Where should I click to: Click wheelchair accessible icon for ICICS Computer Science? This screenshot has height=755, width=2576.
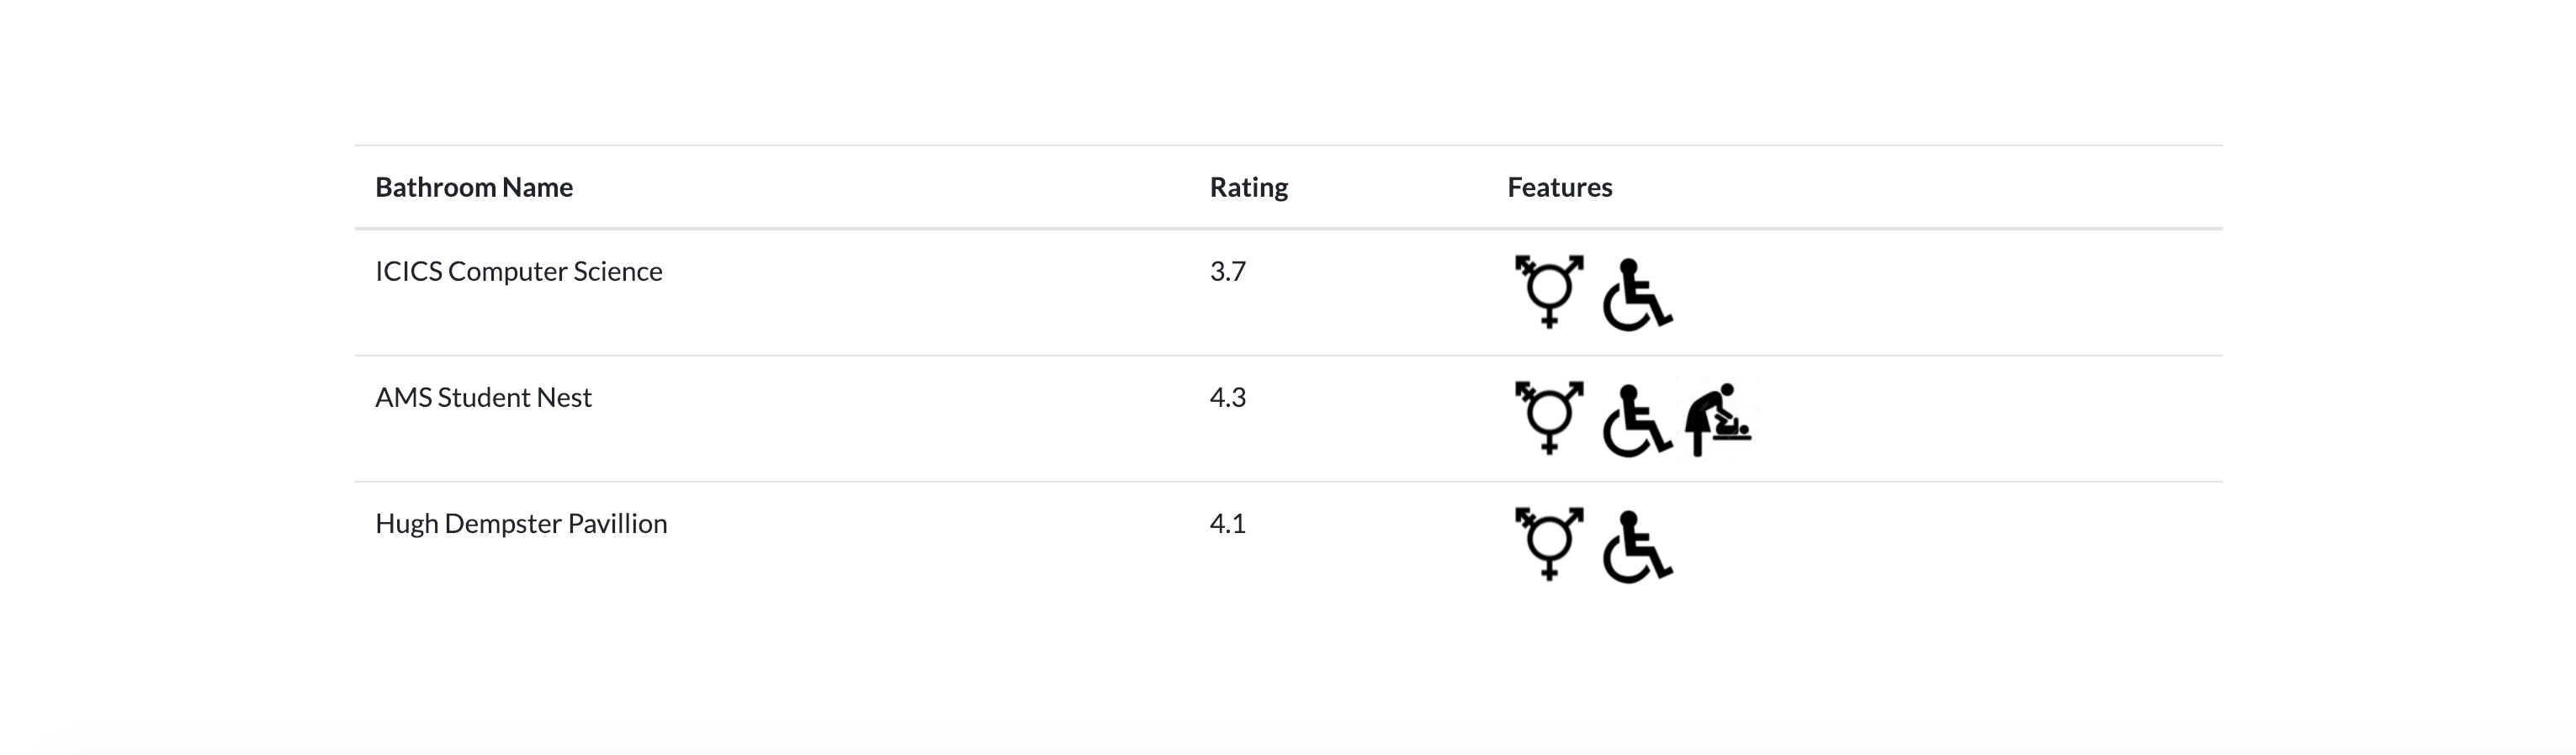click(1637, 293)
